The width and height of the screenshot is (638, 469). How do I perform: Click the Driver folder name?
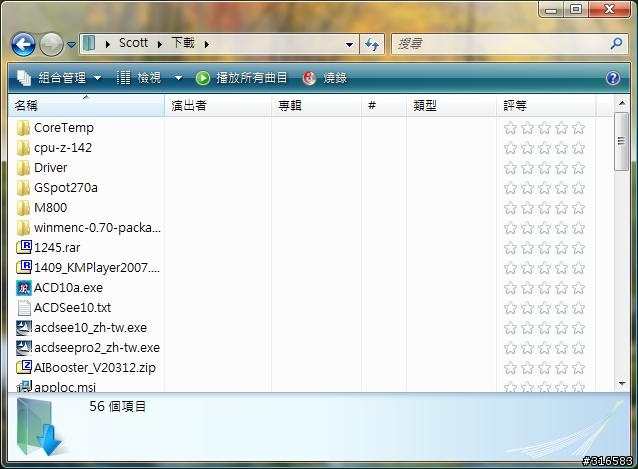(x=50, y=168)
